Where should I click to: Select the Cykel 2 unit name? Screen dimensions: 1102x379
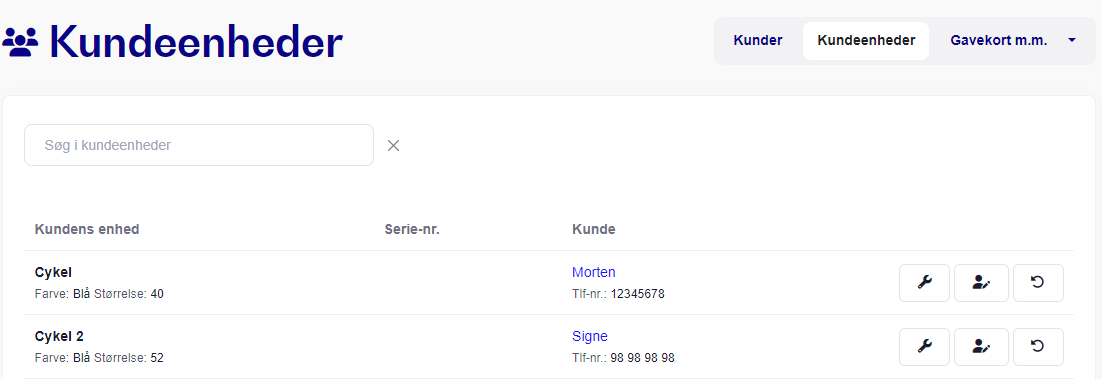[59, 336]
